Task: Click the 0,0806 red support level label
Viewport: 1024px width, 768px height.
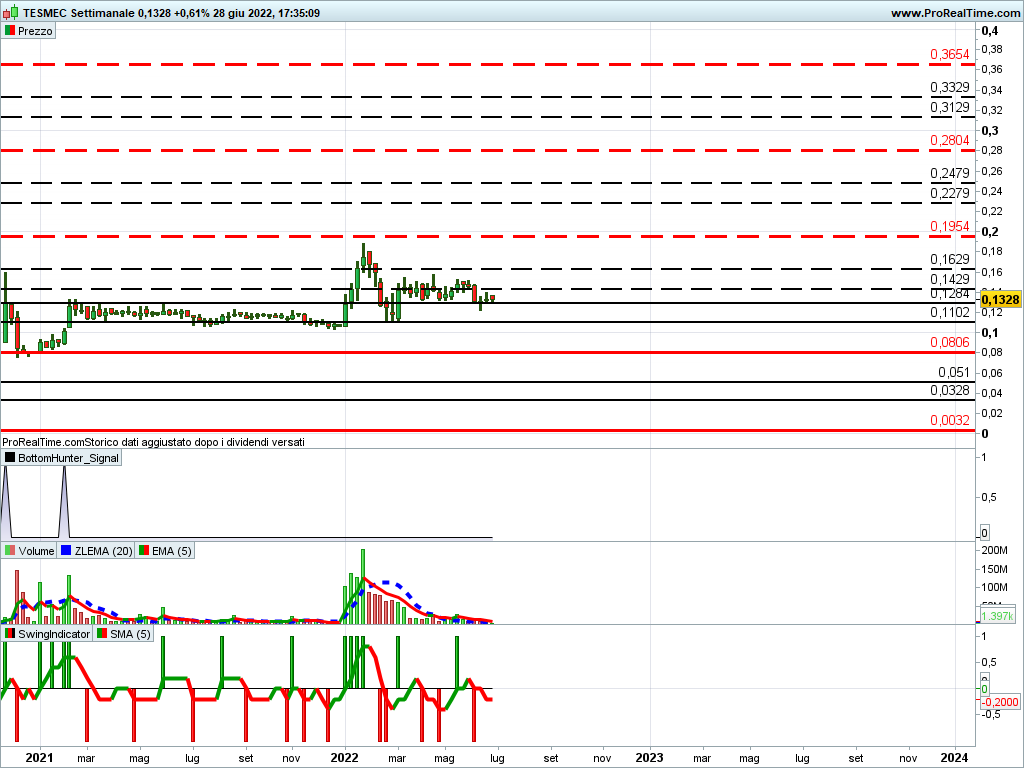Action: 949,342
